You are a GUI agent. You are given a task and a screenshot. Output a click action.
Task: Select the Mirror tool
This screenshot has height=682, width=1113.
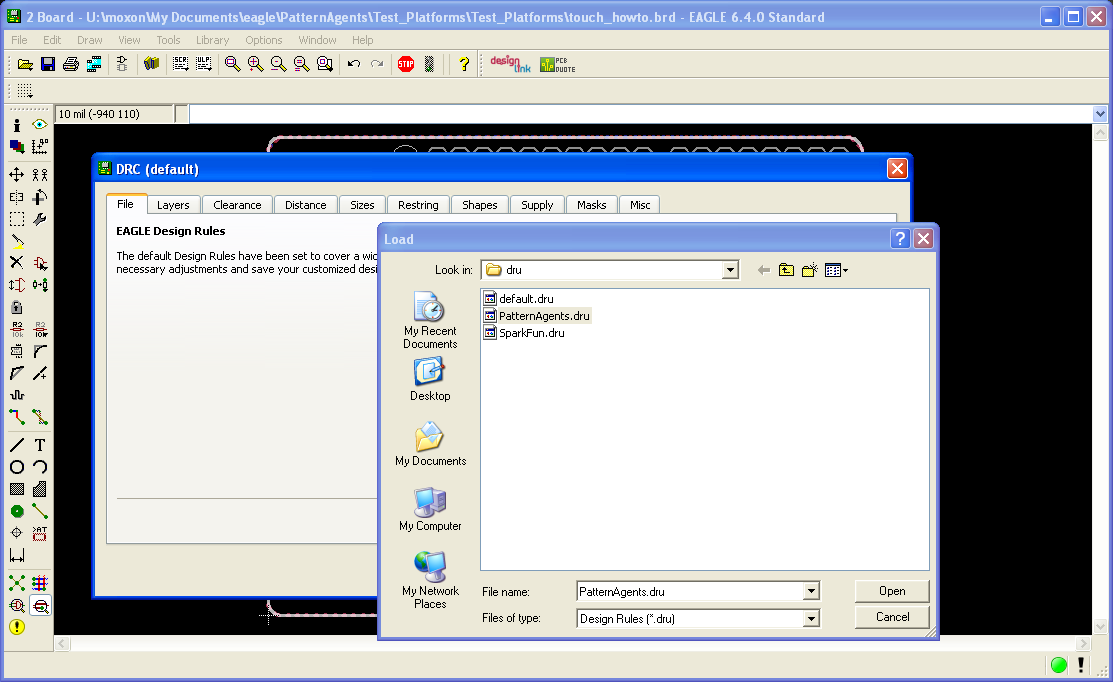pyautogui.click(x=17, y=197)
